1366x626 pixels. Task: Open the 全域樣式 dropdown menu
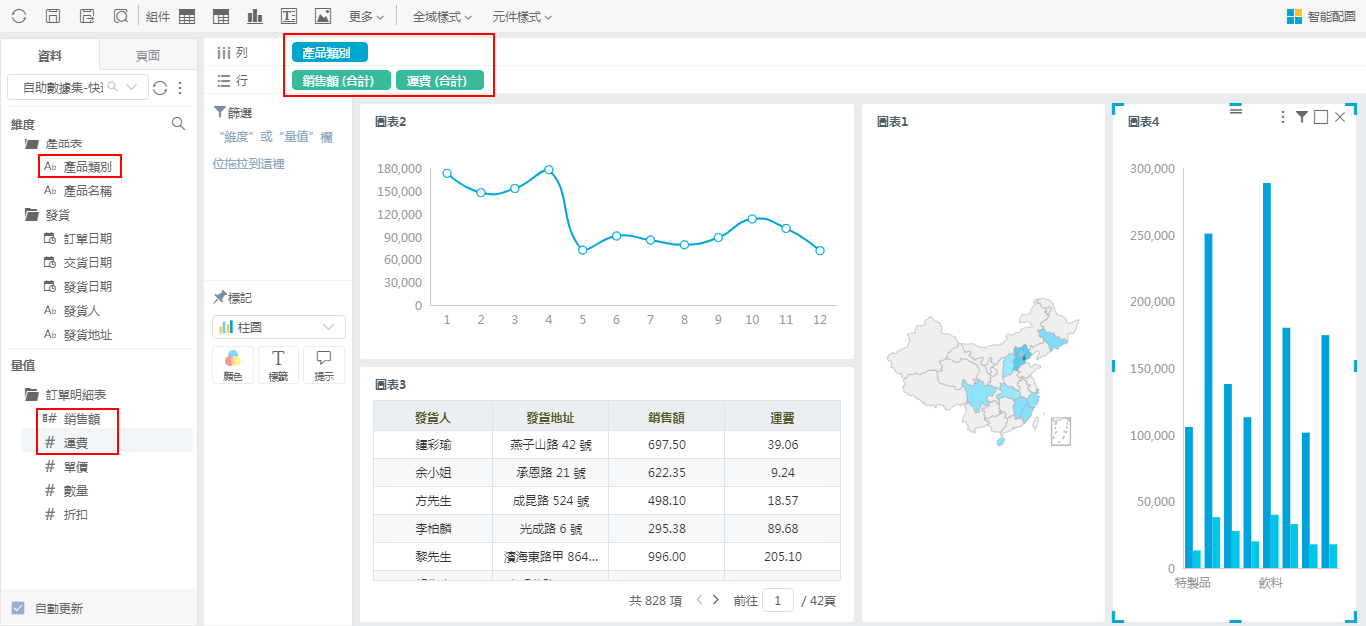[x=442, y=17]
